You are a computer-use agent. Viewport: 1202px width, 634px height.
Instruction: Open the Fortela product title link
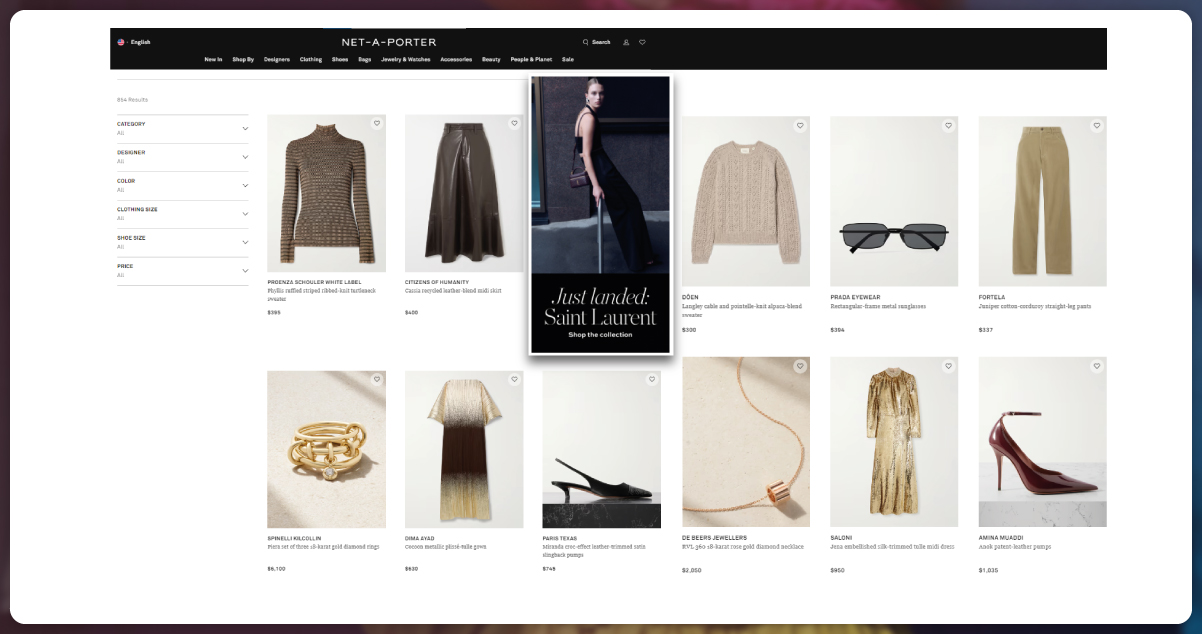click(992, 297)
